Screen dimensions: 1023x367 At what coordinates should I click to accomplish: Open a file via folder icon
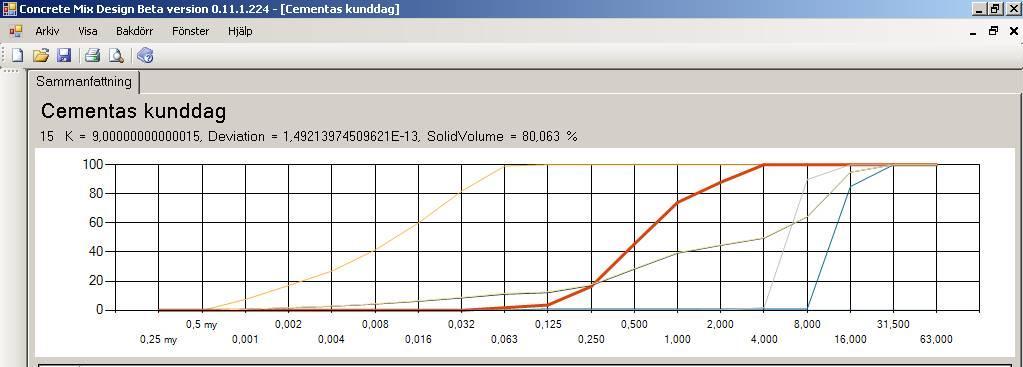(x=40, y=56)
